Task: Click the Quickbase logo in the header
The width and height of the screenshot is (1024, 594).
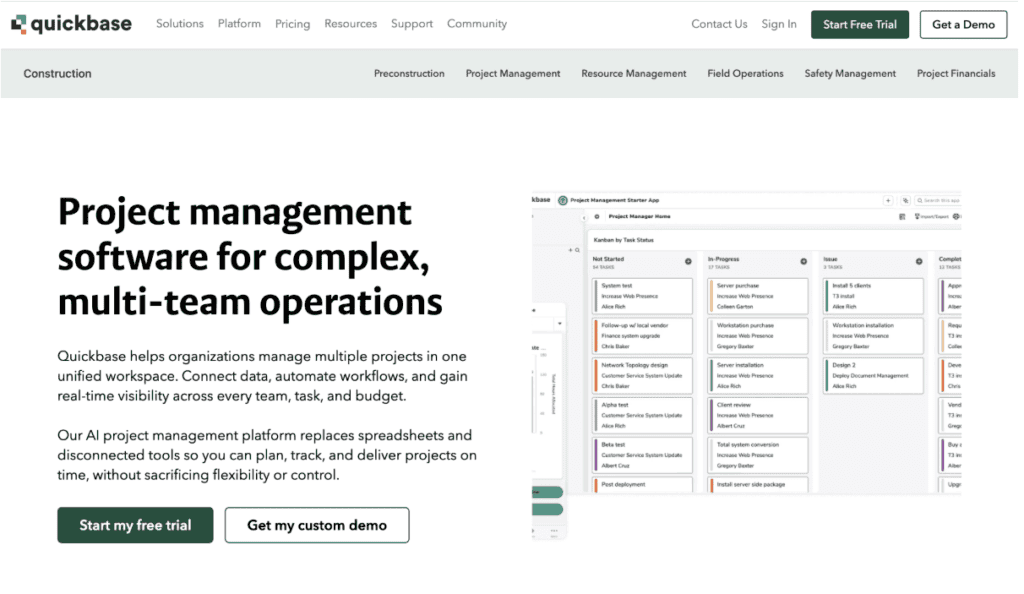Action: tap(71, 24)
